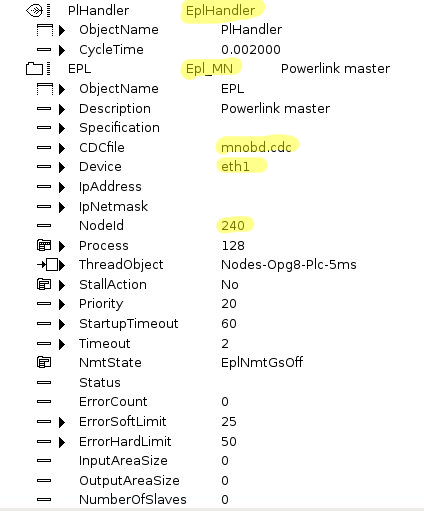This screenshot has height=511, width=424.
Task: Click the Nodes-Opg8-Plc-5ms ThreadObject value
Action: (289, 265)
